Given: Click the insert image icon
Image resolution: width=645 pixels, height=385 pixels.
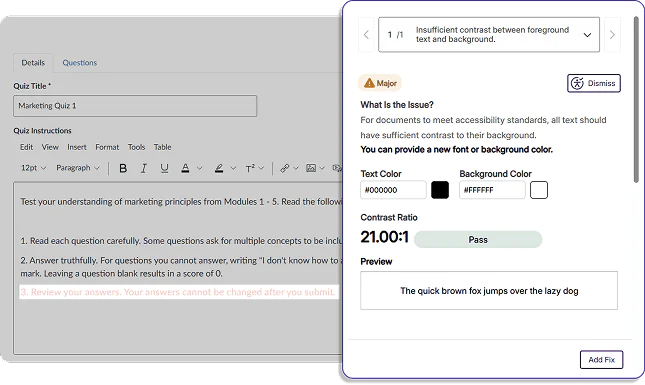Looking at the screenshot, I should (x=311, y=168).
